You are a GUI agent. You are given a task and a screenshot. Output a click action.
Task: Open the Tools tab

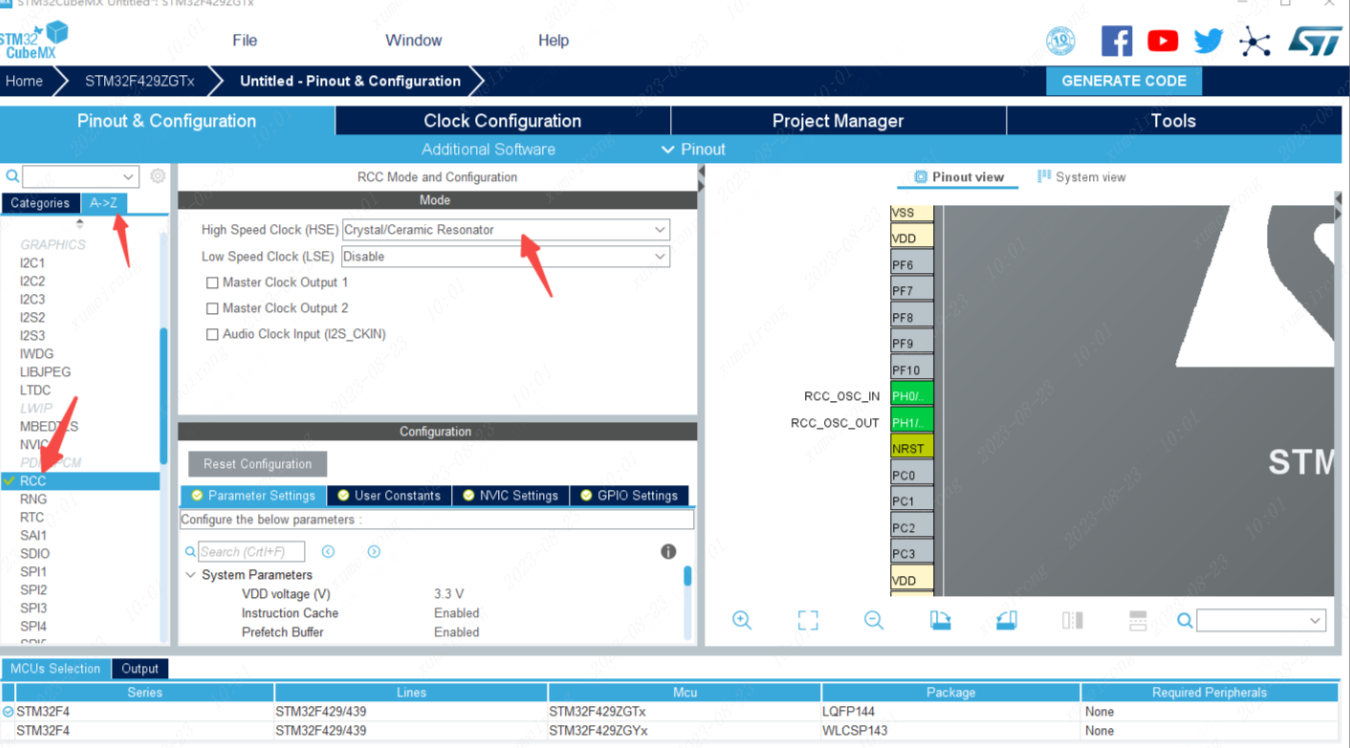[1173, 121]
